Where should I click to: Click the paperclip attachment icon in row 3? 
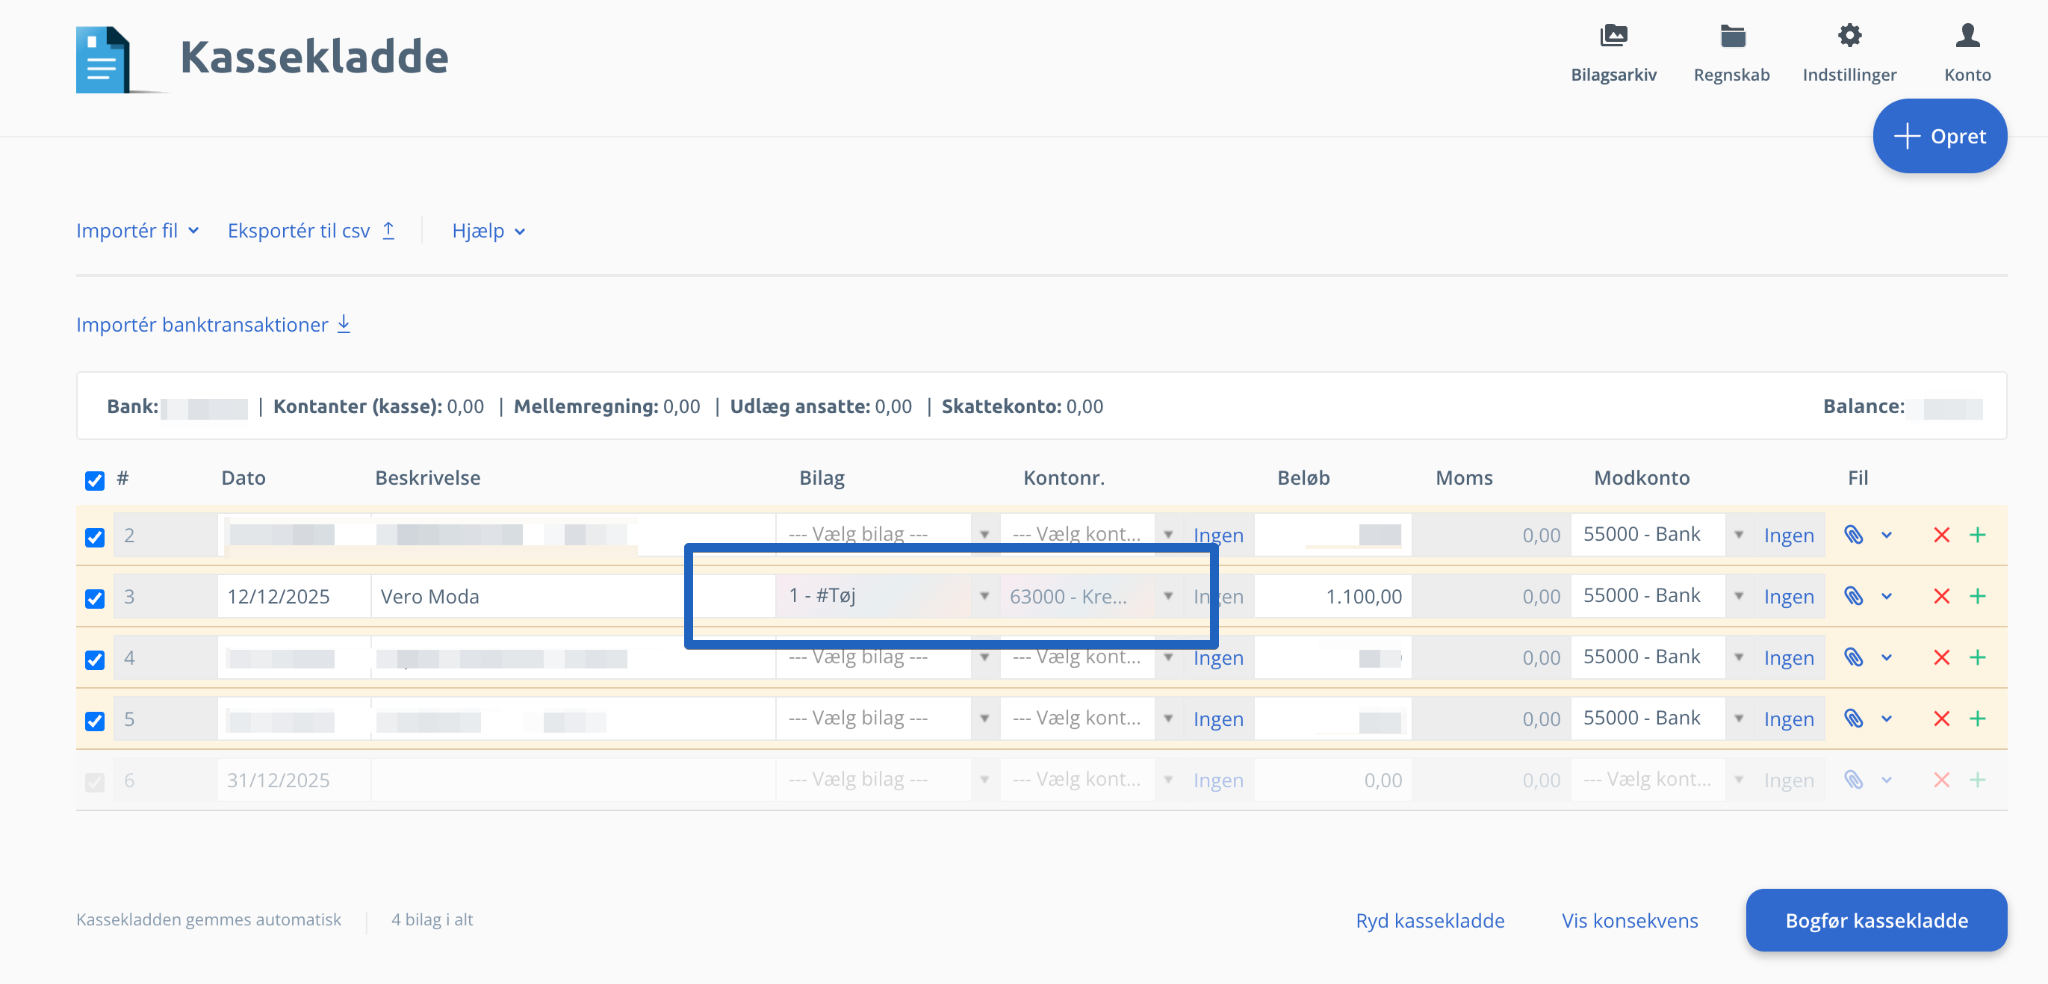tap(1853, 597)
